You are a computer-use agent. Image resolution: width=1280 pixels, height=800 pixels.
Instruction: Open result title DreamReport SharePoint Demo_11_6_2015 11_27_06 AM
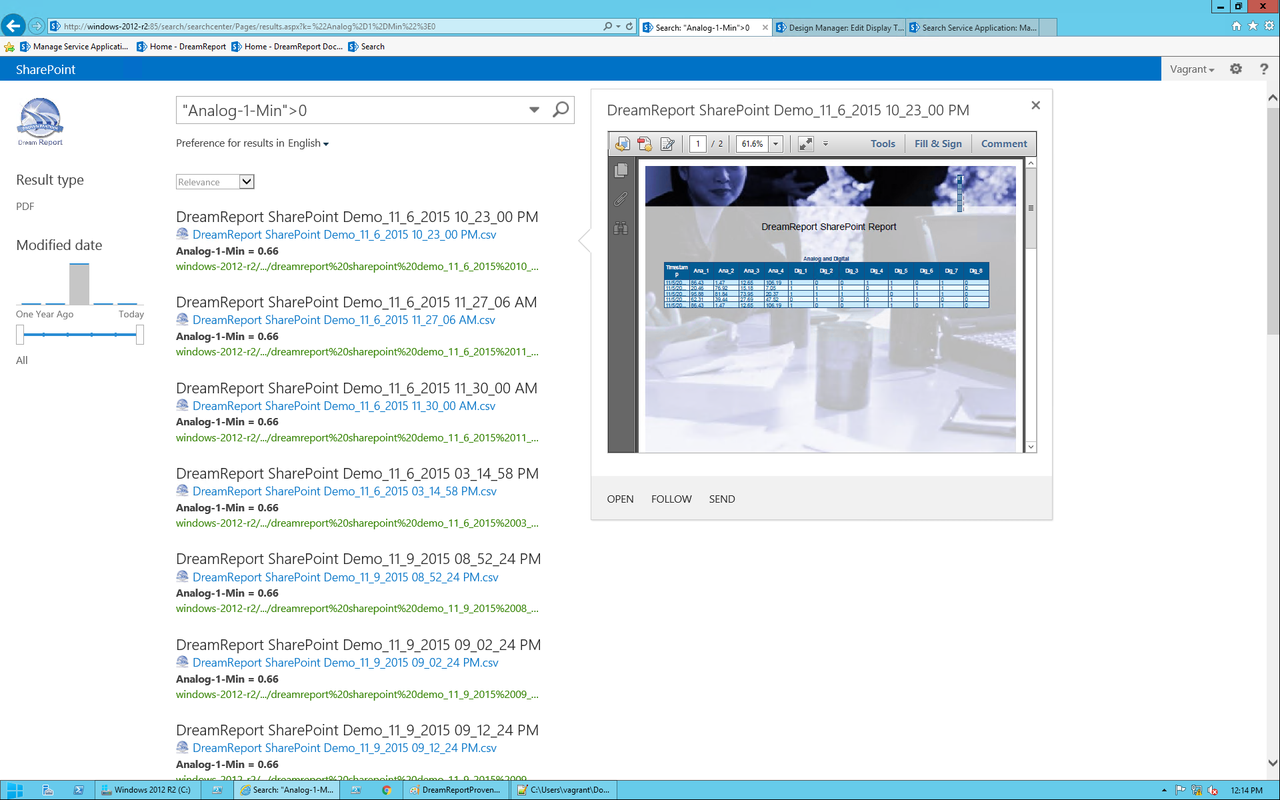pos(356,302)
